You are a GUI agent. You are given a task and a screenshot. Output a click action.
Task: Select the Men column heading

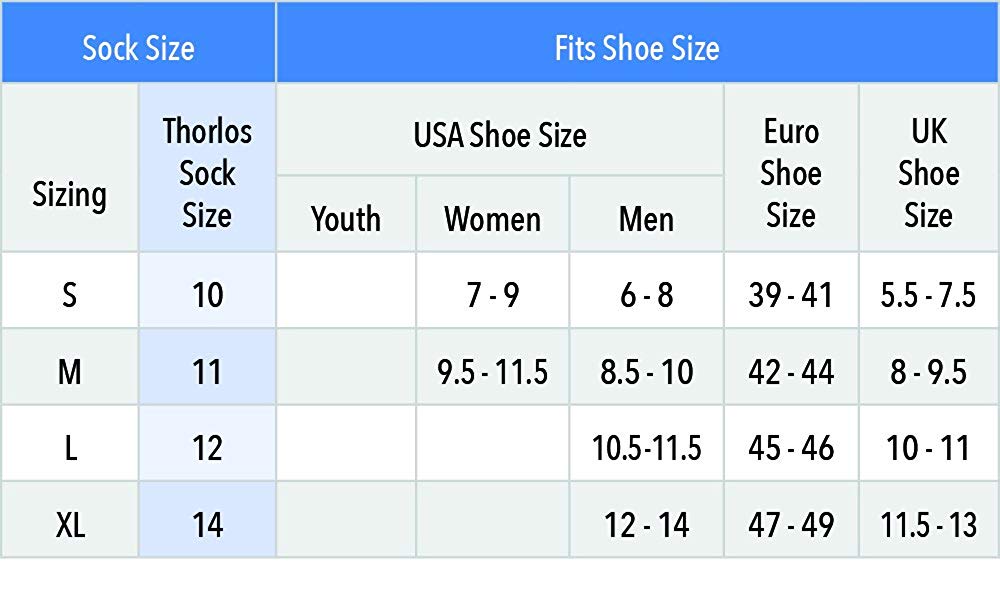[x=647, y=214]
